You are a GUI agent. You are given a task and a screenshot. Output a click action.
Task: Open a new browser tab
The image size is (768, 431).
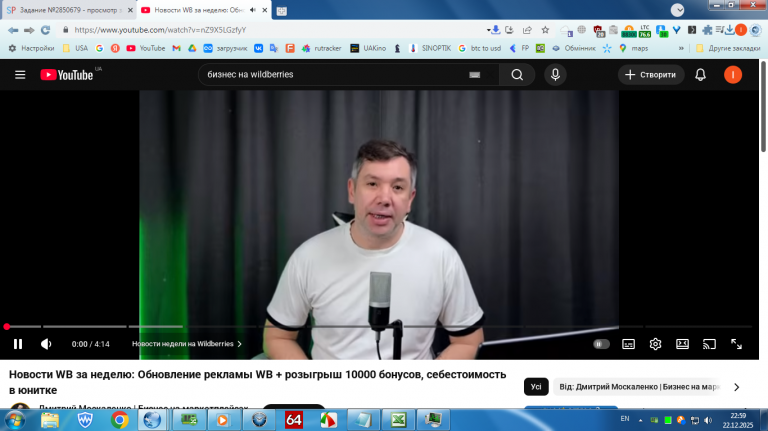tap(282, 11)
